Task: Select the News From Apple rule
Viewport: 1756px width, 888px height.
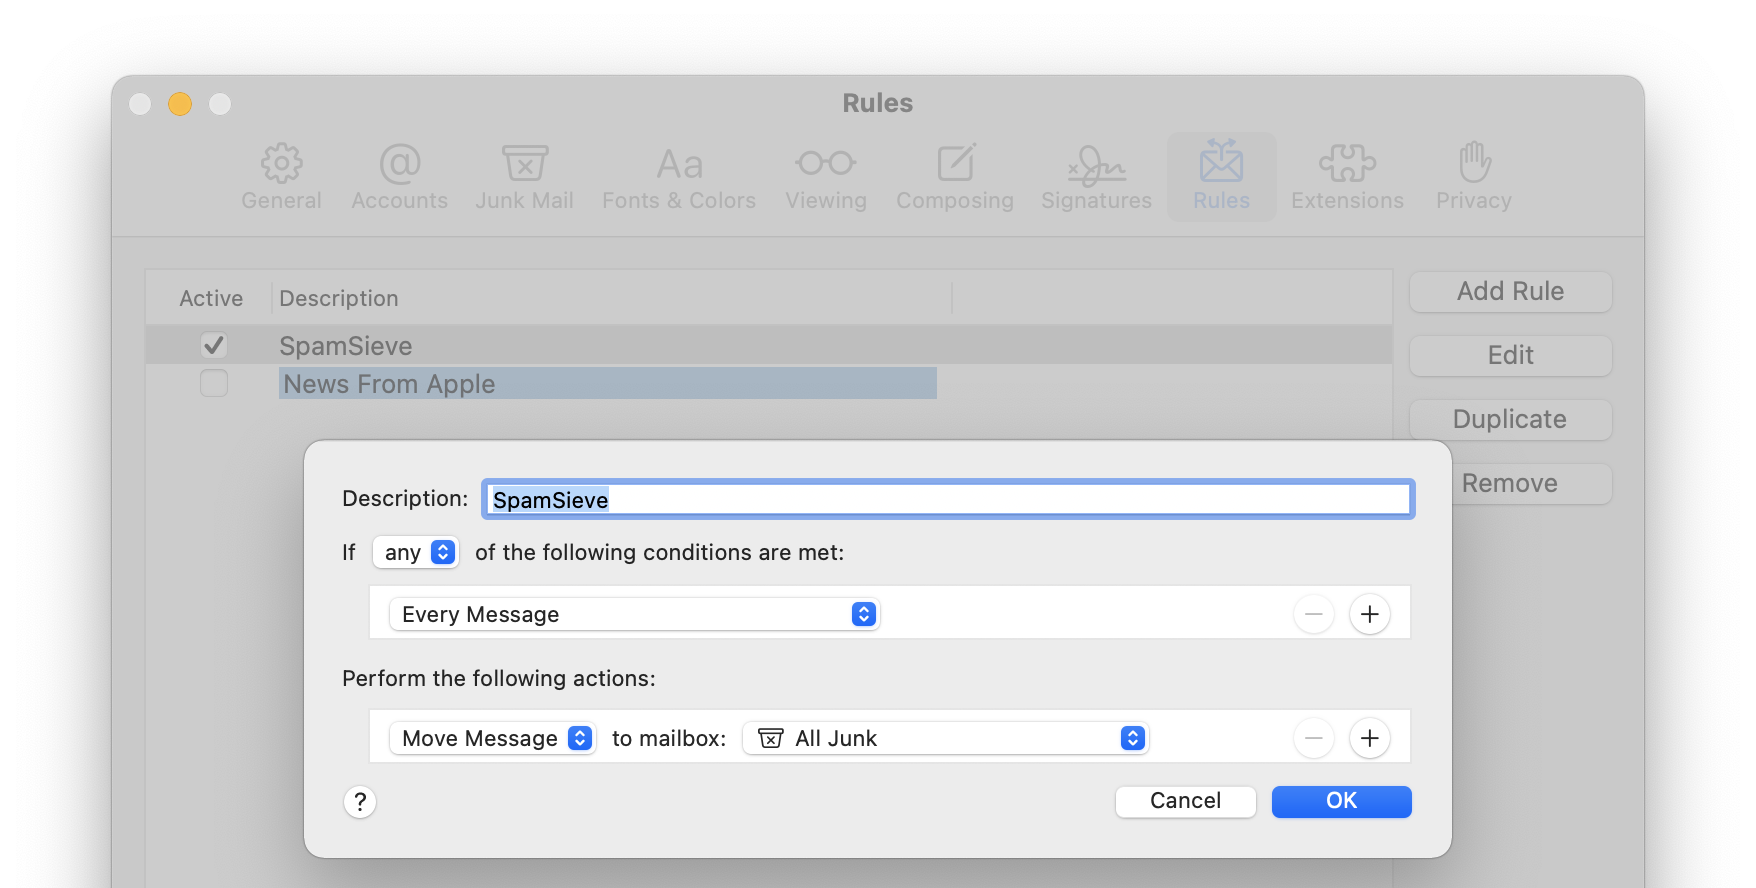Action: pos(768,383)
